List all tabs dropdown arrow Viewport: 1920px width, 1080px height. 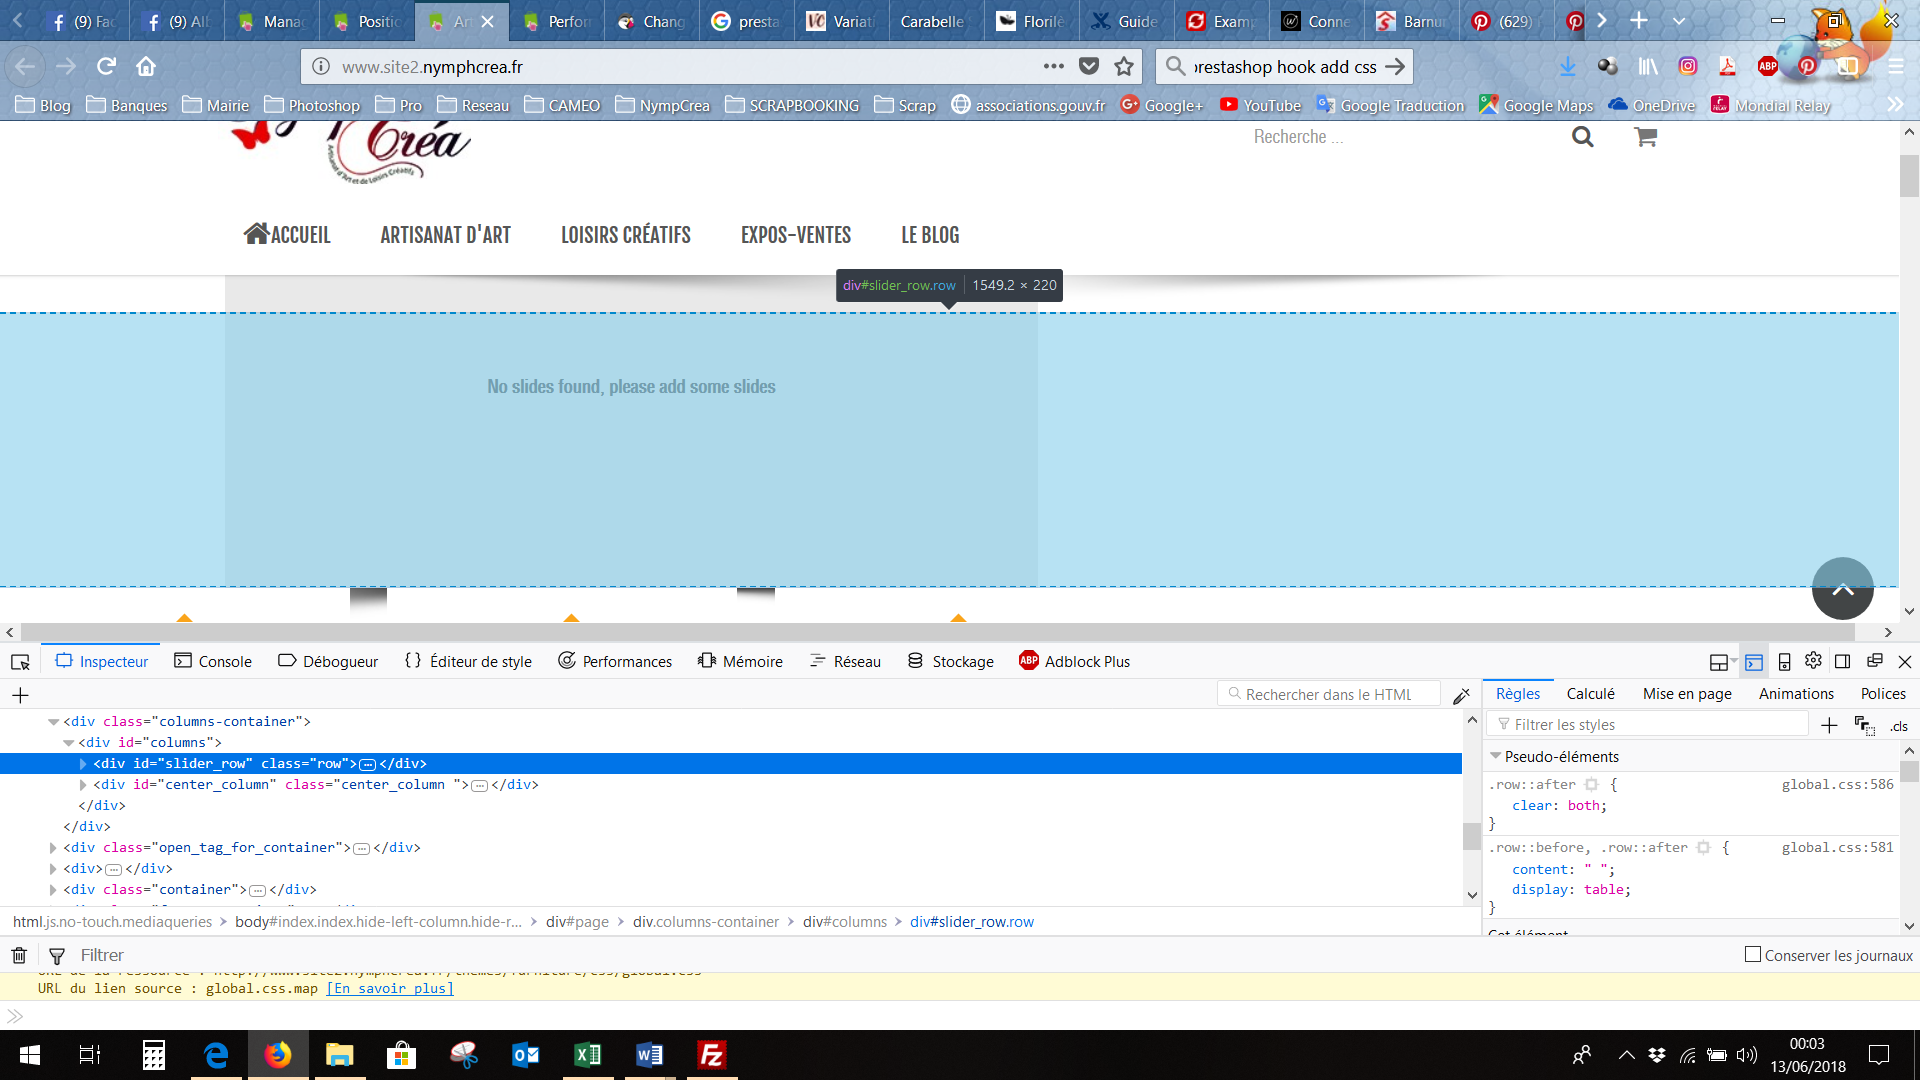[x=1679, y=21]
